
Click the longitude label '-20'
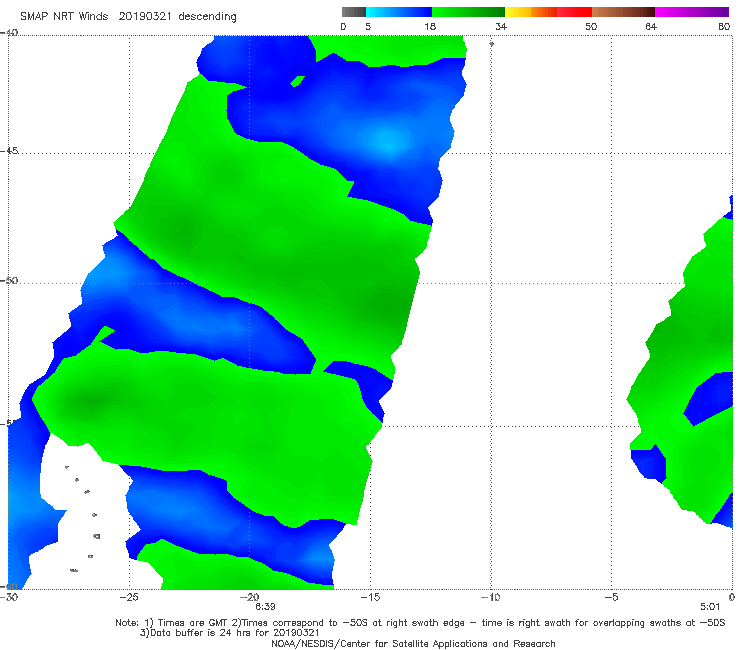(250, 597)
